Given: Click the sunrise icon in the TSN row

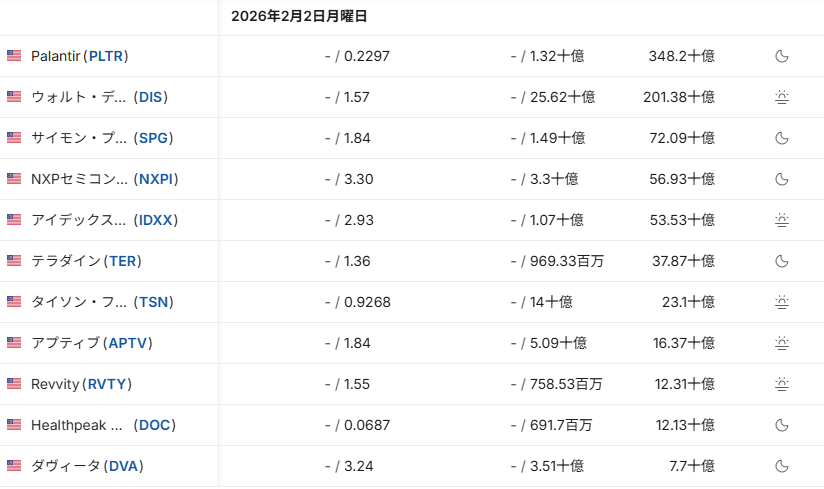Looking at the screenshot, I should tap(782, 302).
